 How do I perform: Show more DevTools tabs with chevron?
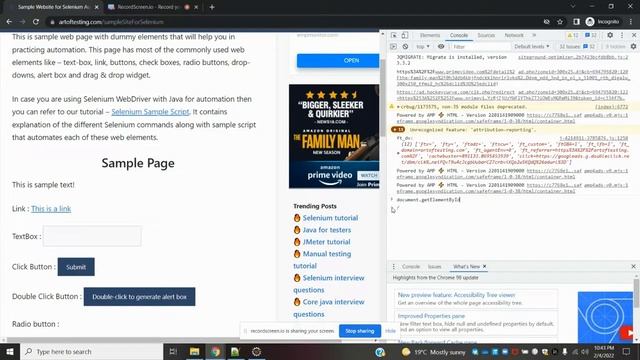pos(534,36)
